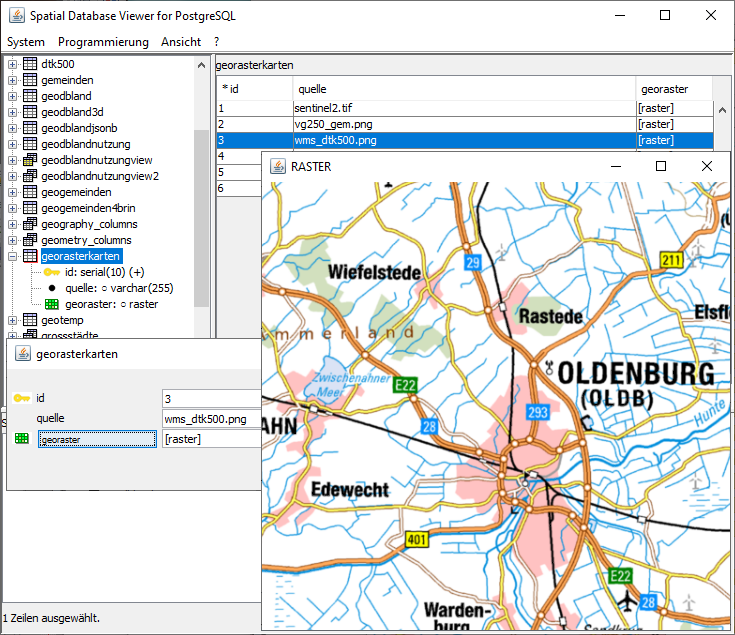The image size is (735, 635).
Task: Click the georaster button in the dialog
Action: 98,439
